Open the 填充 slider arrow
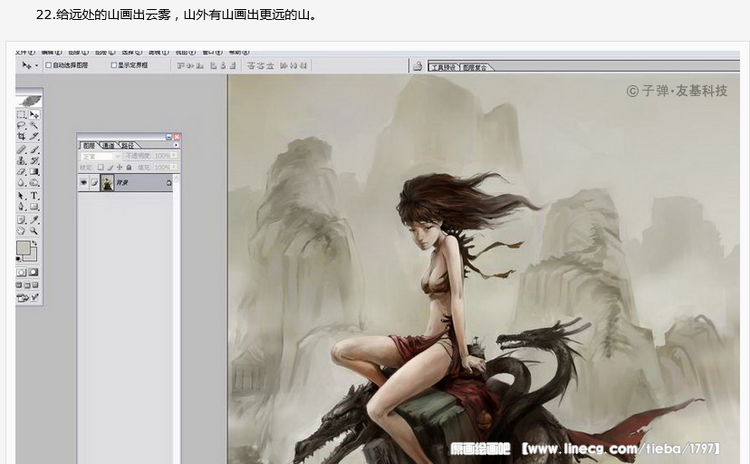 pyautogui.click(x=174, y=167)
